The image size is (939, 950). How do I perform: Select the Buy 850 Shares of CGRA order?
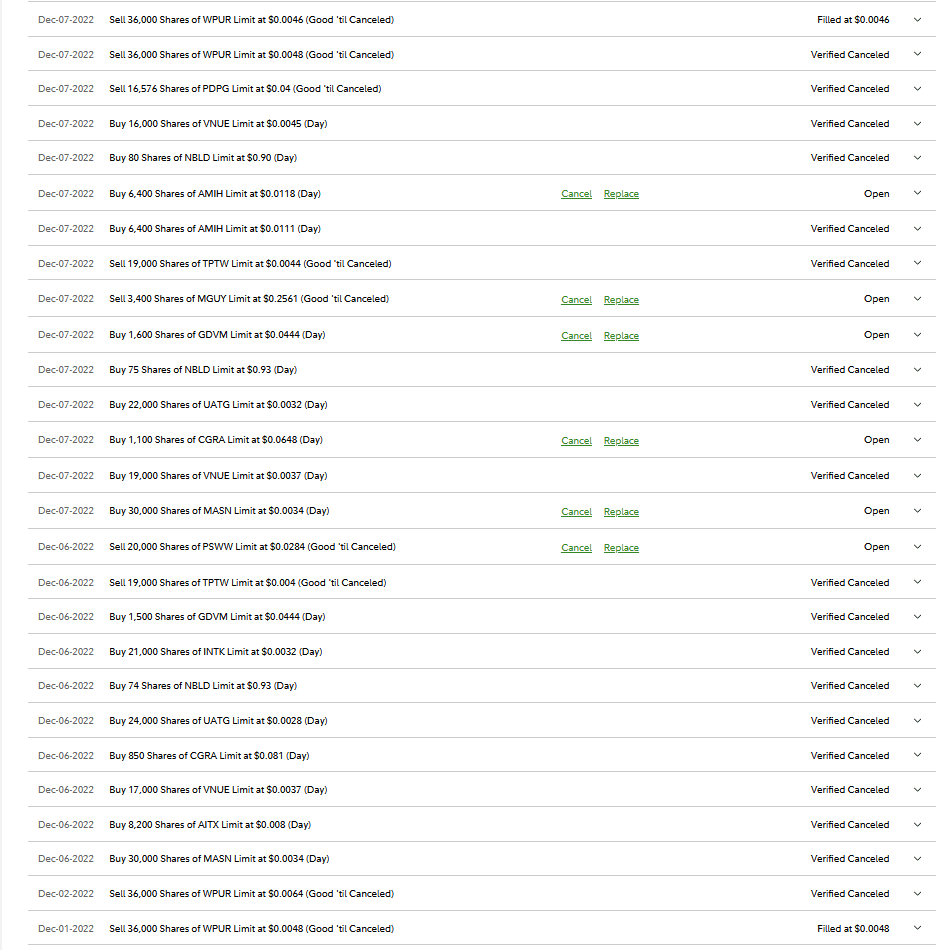(x=209, y=756)
